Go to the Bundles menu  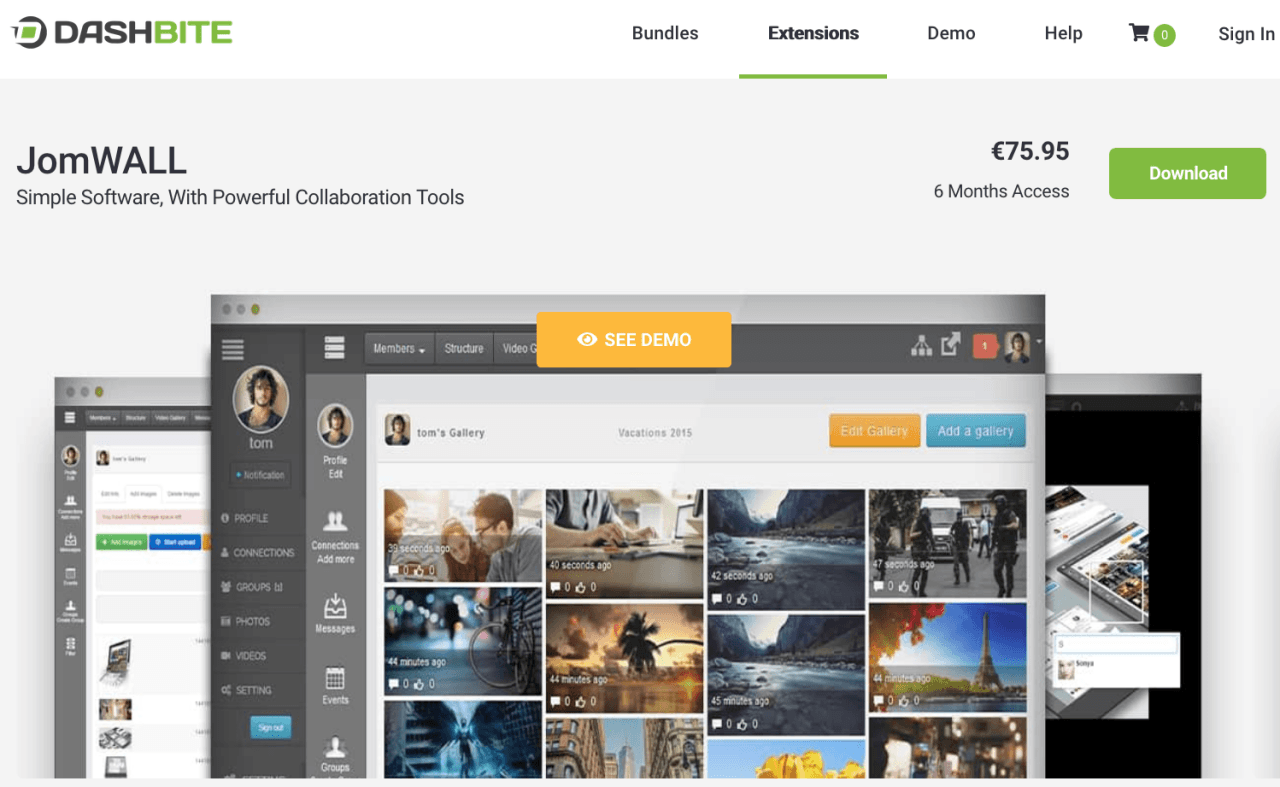coord(665,34)
